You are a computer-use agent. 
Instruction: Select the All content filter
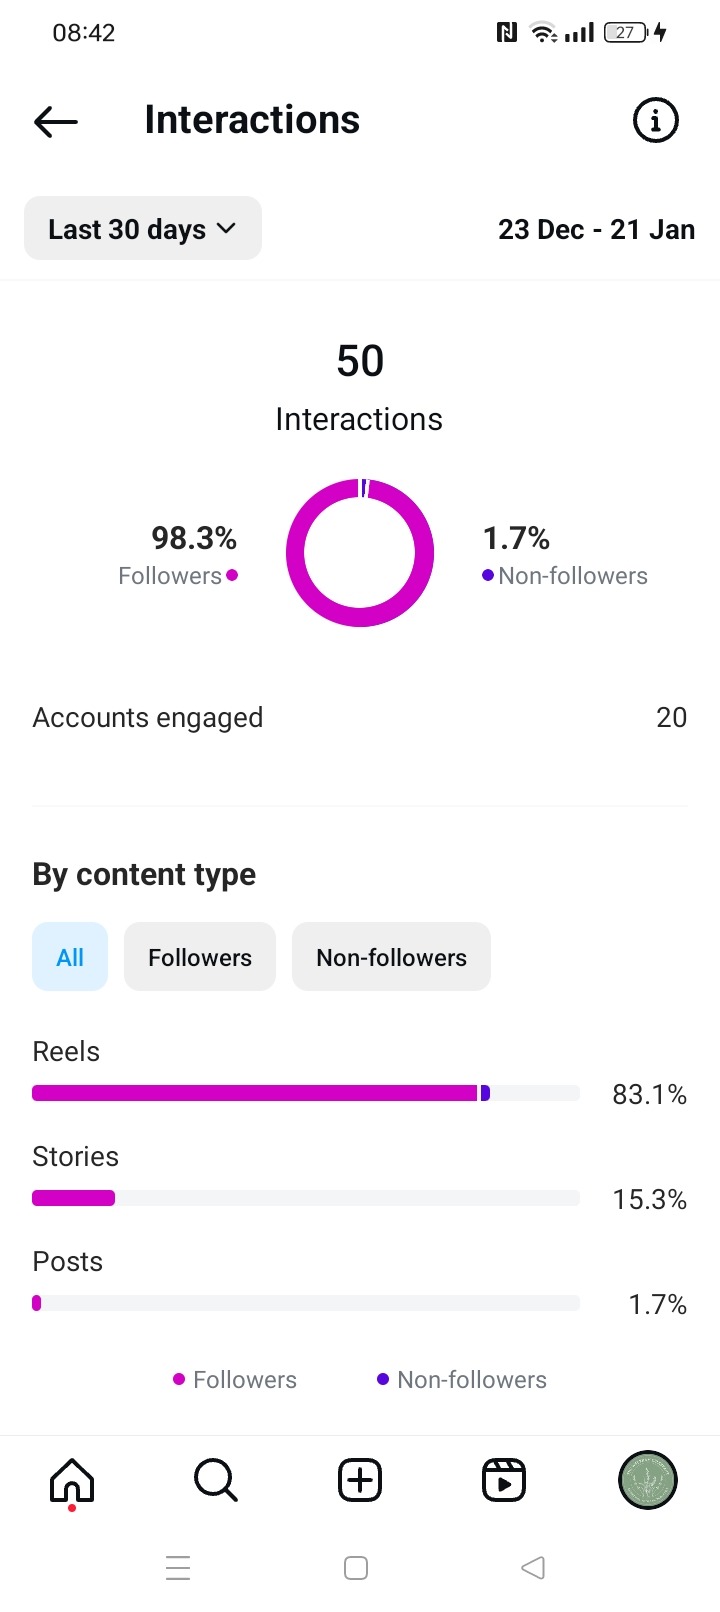[70, 957]
